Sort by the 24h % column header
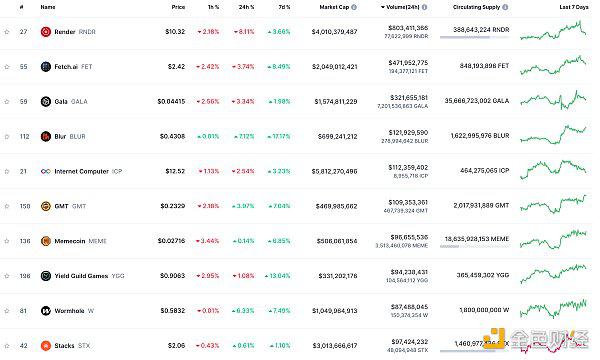 click(246, 7)
